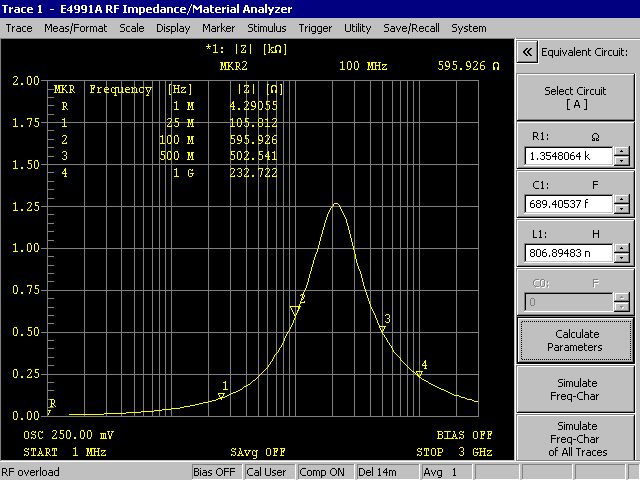Collapse the Equivalent Circuit side panel
The width and height of the screenshot is (640, 480).
pos(527,51)
